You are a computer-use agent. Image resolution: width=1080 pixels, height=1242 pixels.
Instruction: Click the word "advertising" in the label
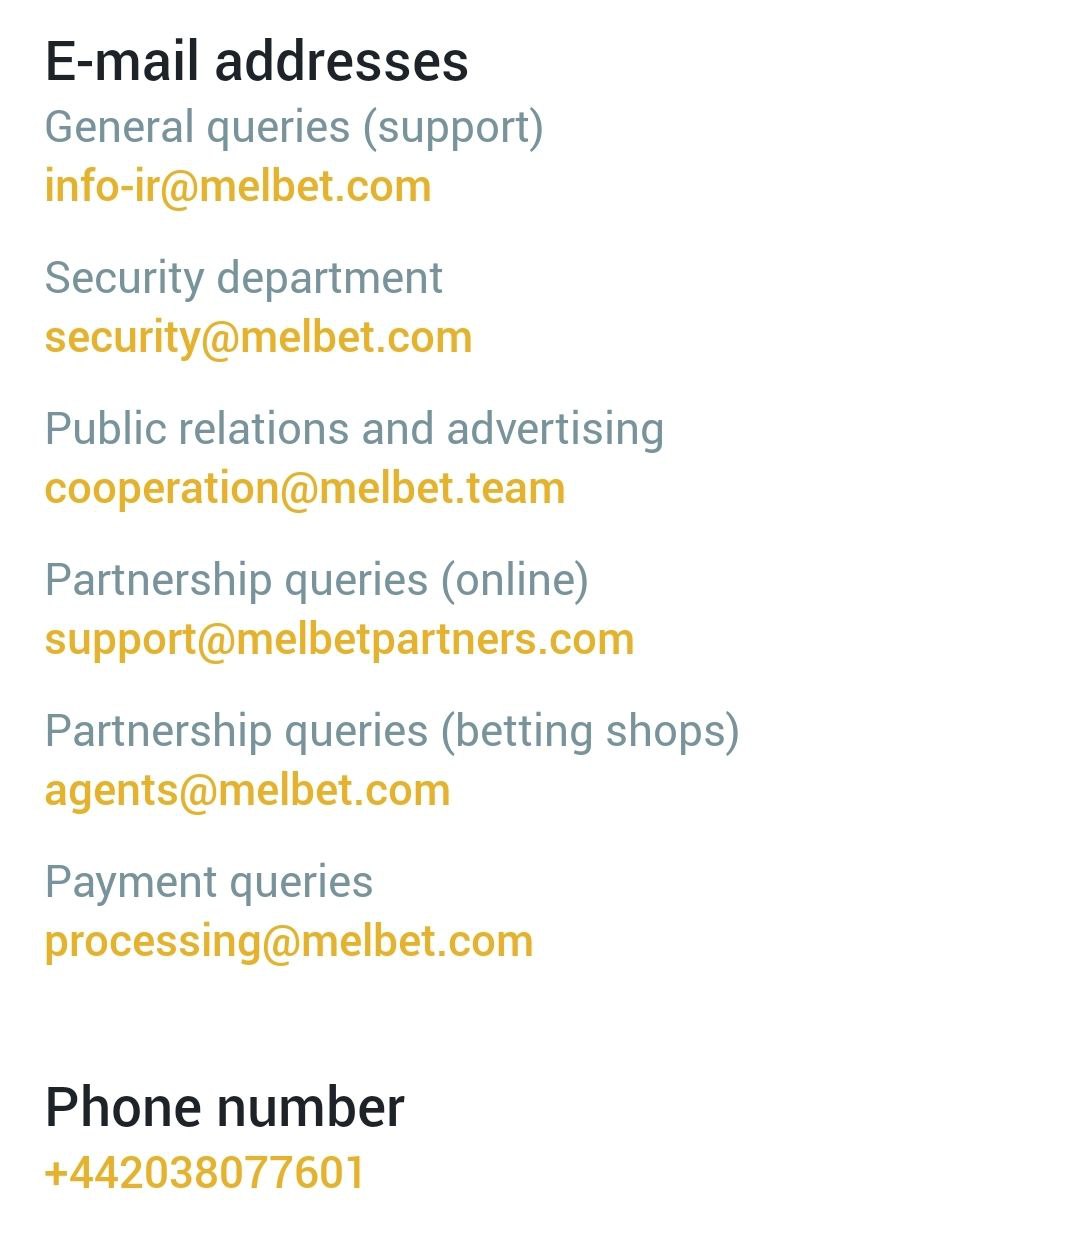coord(555,429)
